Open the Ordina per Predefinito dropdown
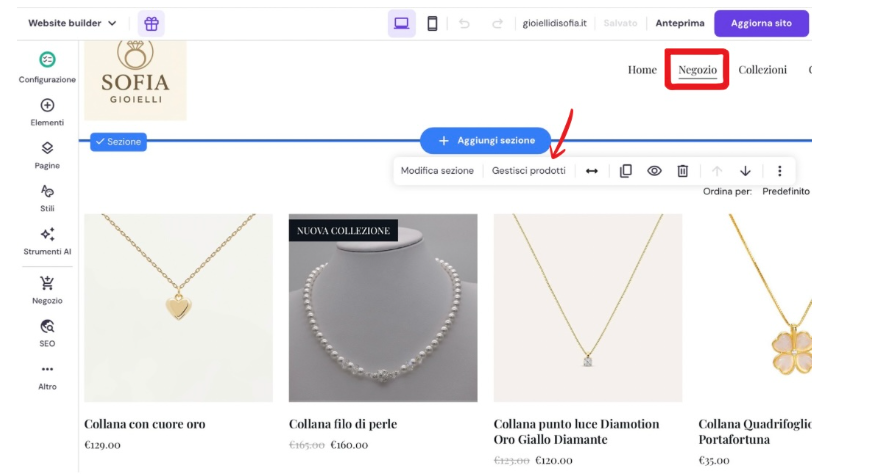The height and width of the screenshot is (474, 878). pyautogui.click(x=785, y=191)
